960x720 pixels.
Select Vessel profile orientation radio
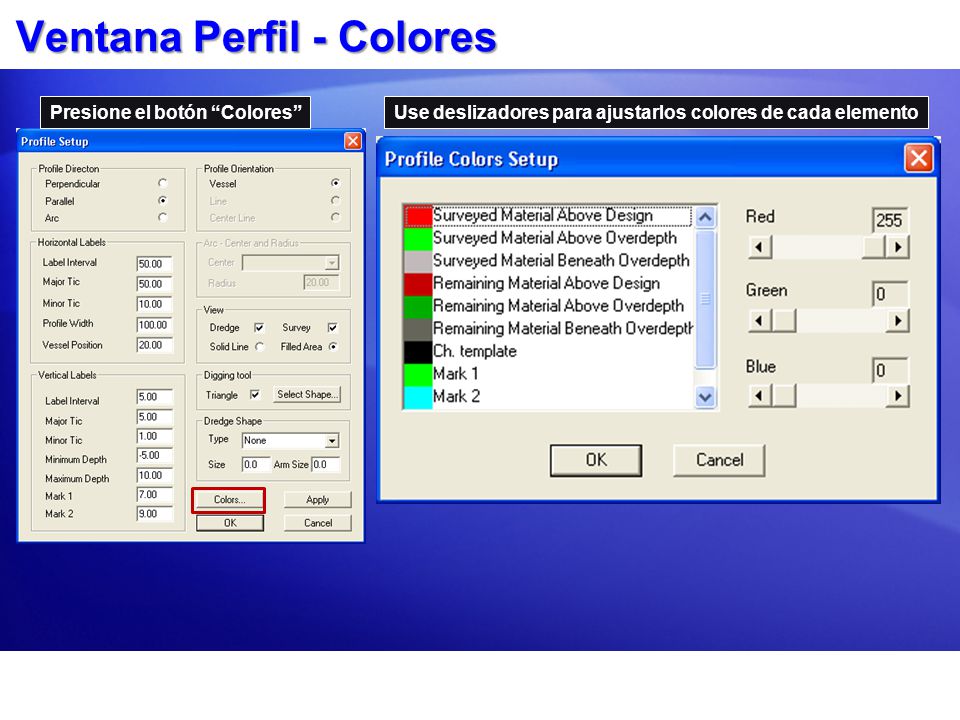click(x=335, y=183)
